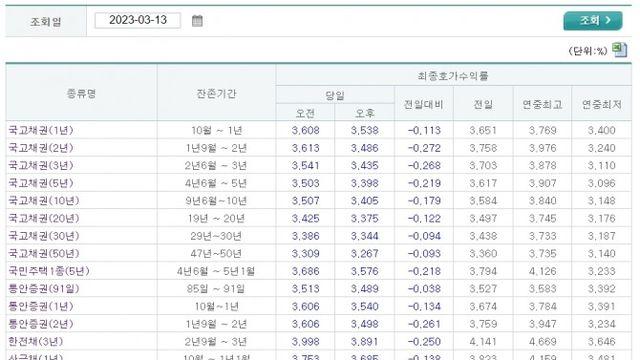Click afternoon yield 3,486 for 국고채권(2년)
The height and width of the screenshot is (360, 640).
tap(364, 148)
